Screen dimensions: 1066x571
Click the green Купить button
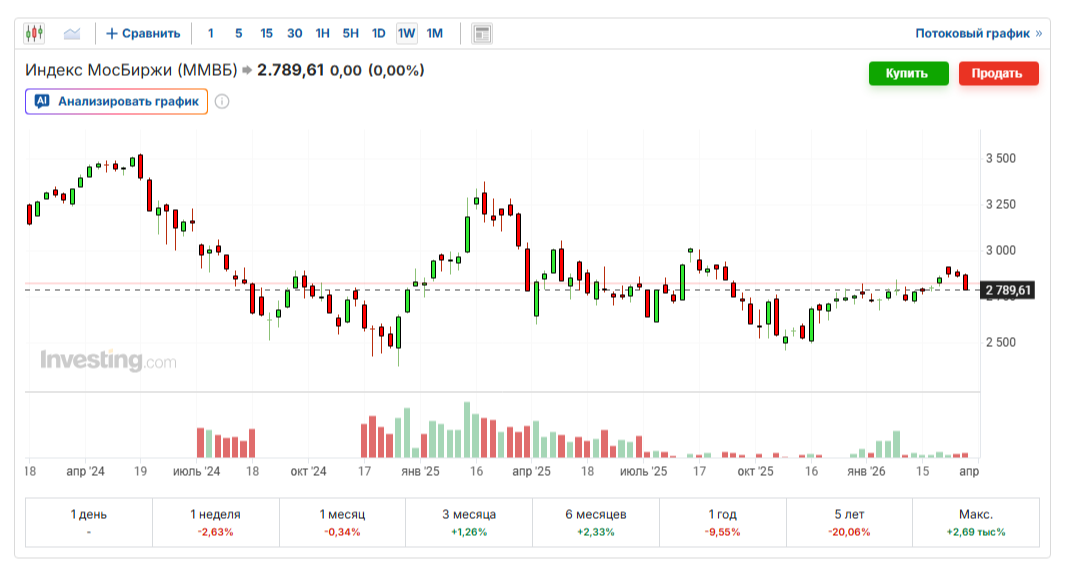click(908, 73)
